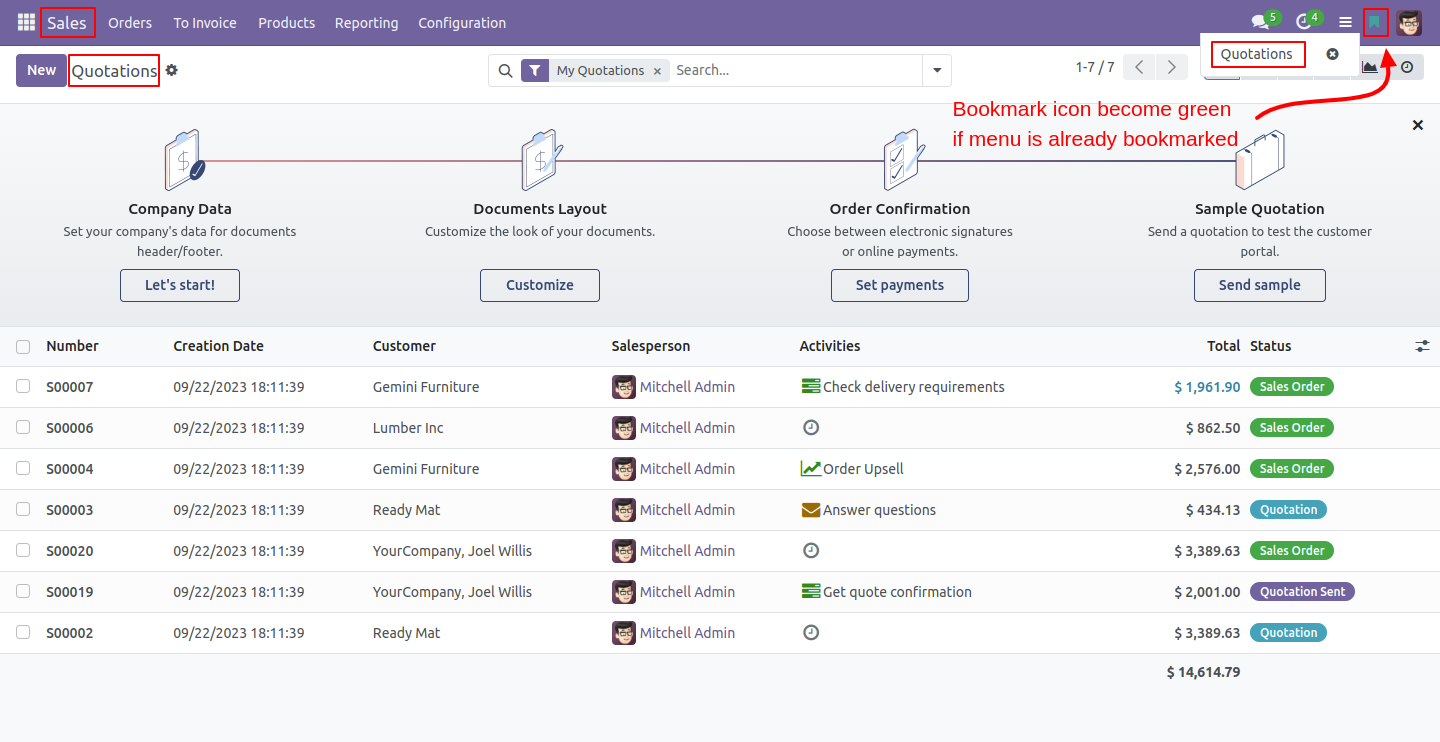Open the Quotations bookmark entry

click(x=1257, y=54)
